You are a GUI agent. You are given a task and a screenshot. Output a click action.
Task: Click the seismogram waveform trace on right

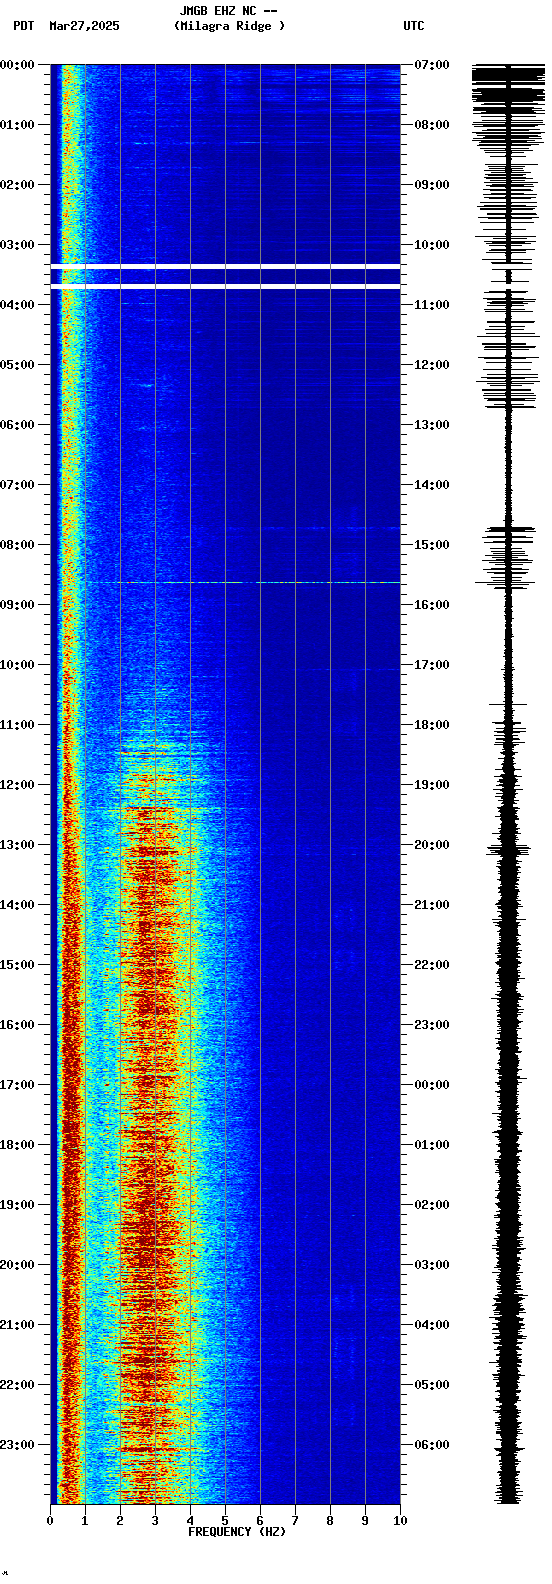click(508, 784)
